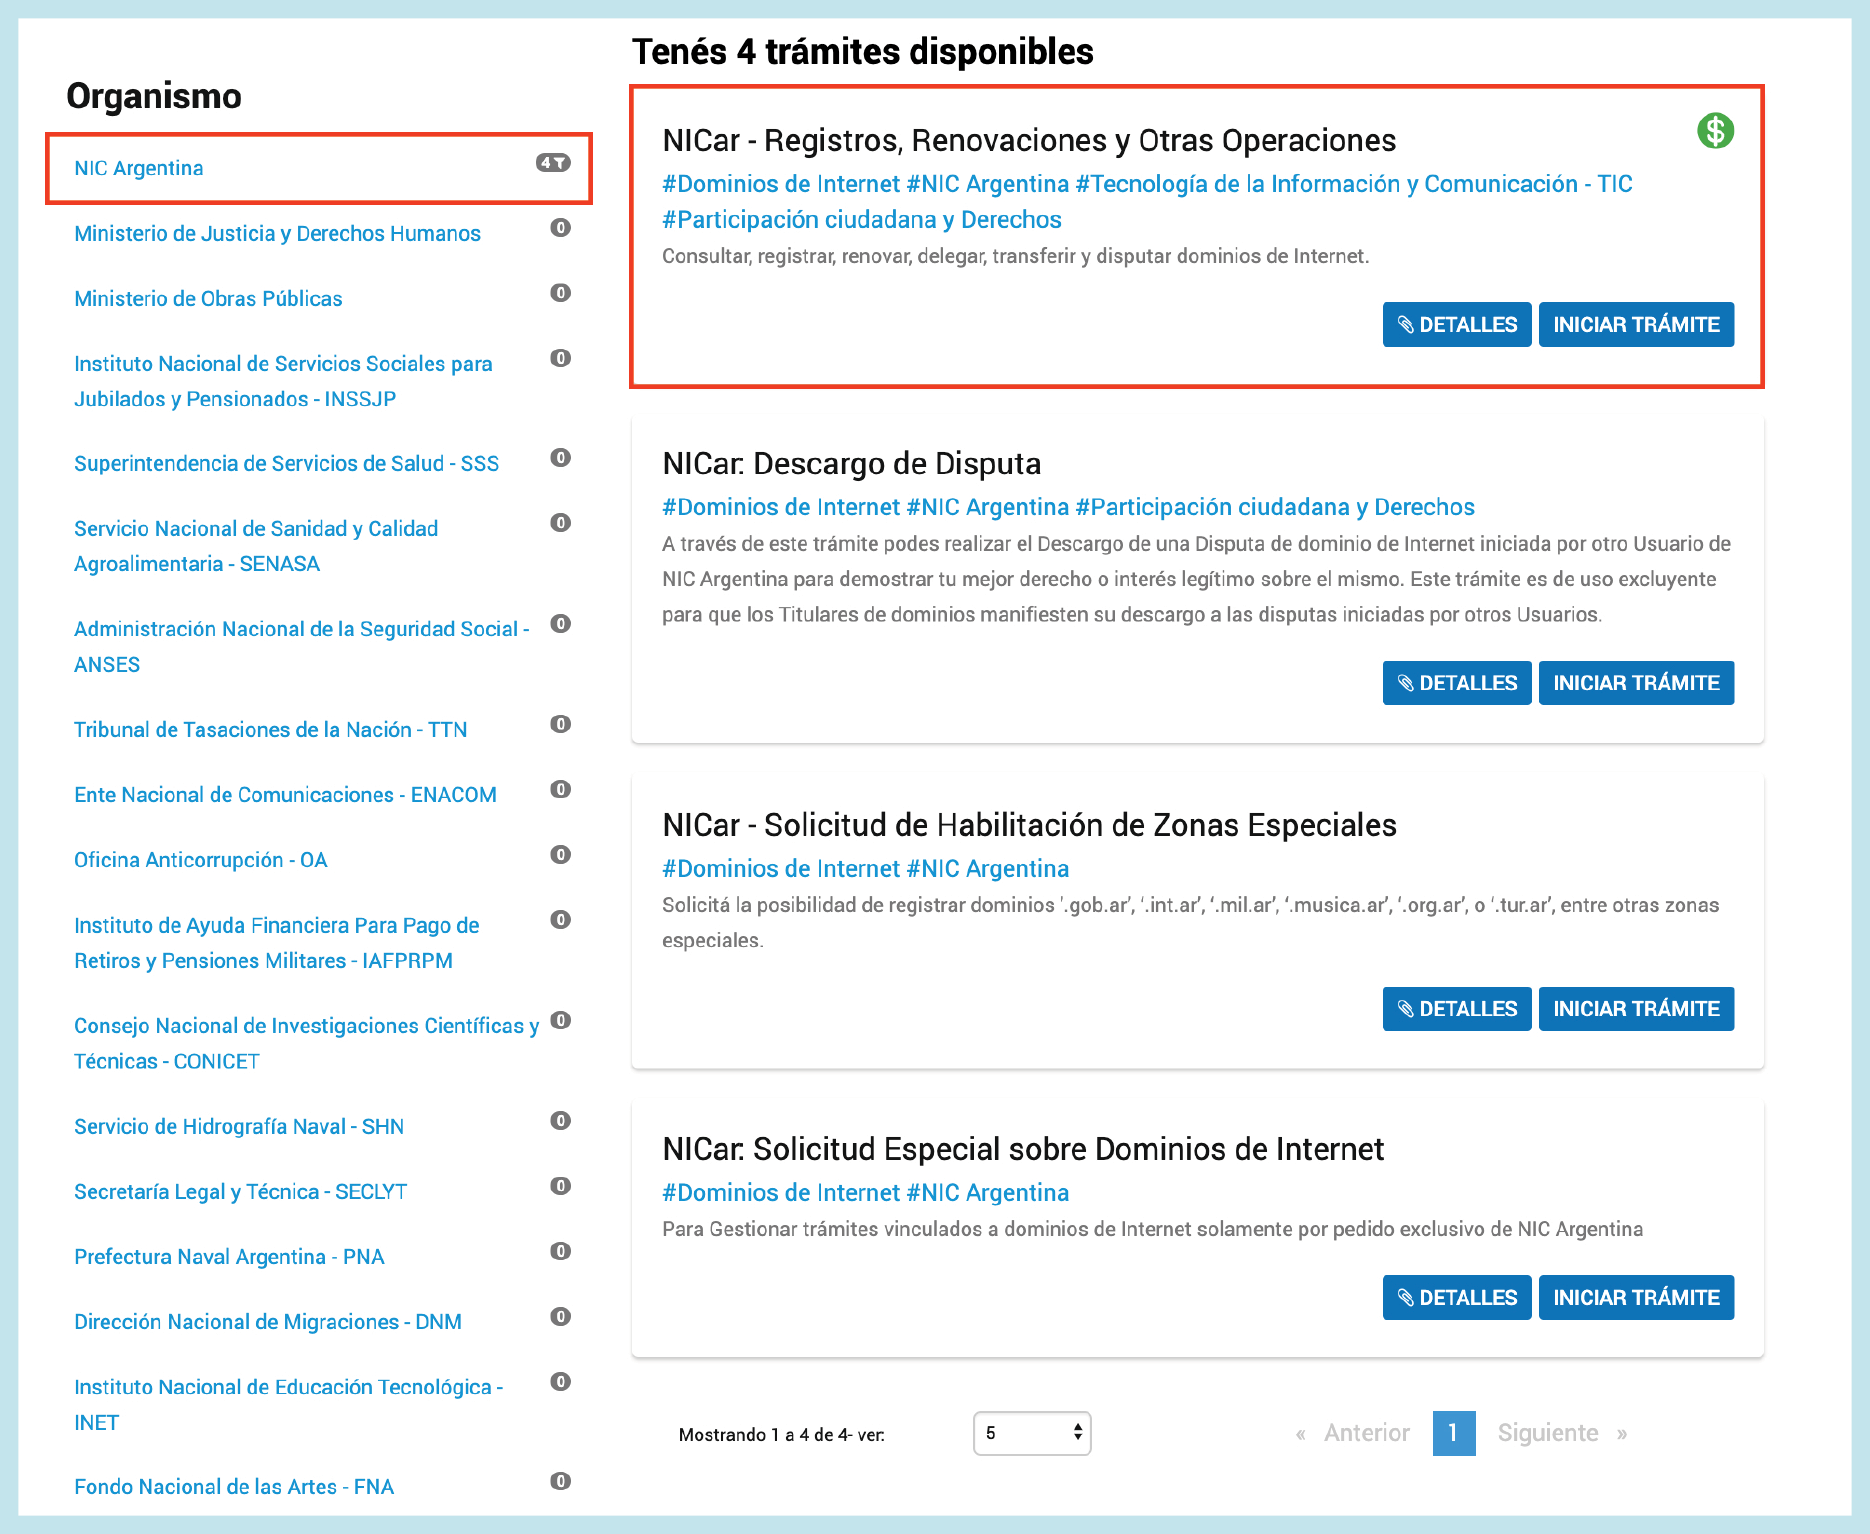Image resolution: width=1870 pixels, height=1534 pixels.
Task: View details of Solicitud de Habilitación de Zonas Especiales
Action: (1456, 1009)
